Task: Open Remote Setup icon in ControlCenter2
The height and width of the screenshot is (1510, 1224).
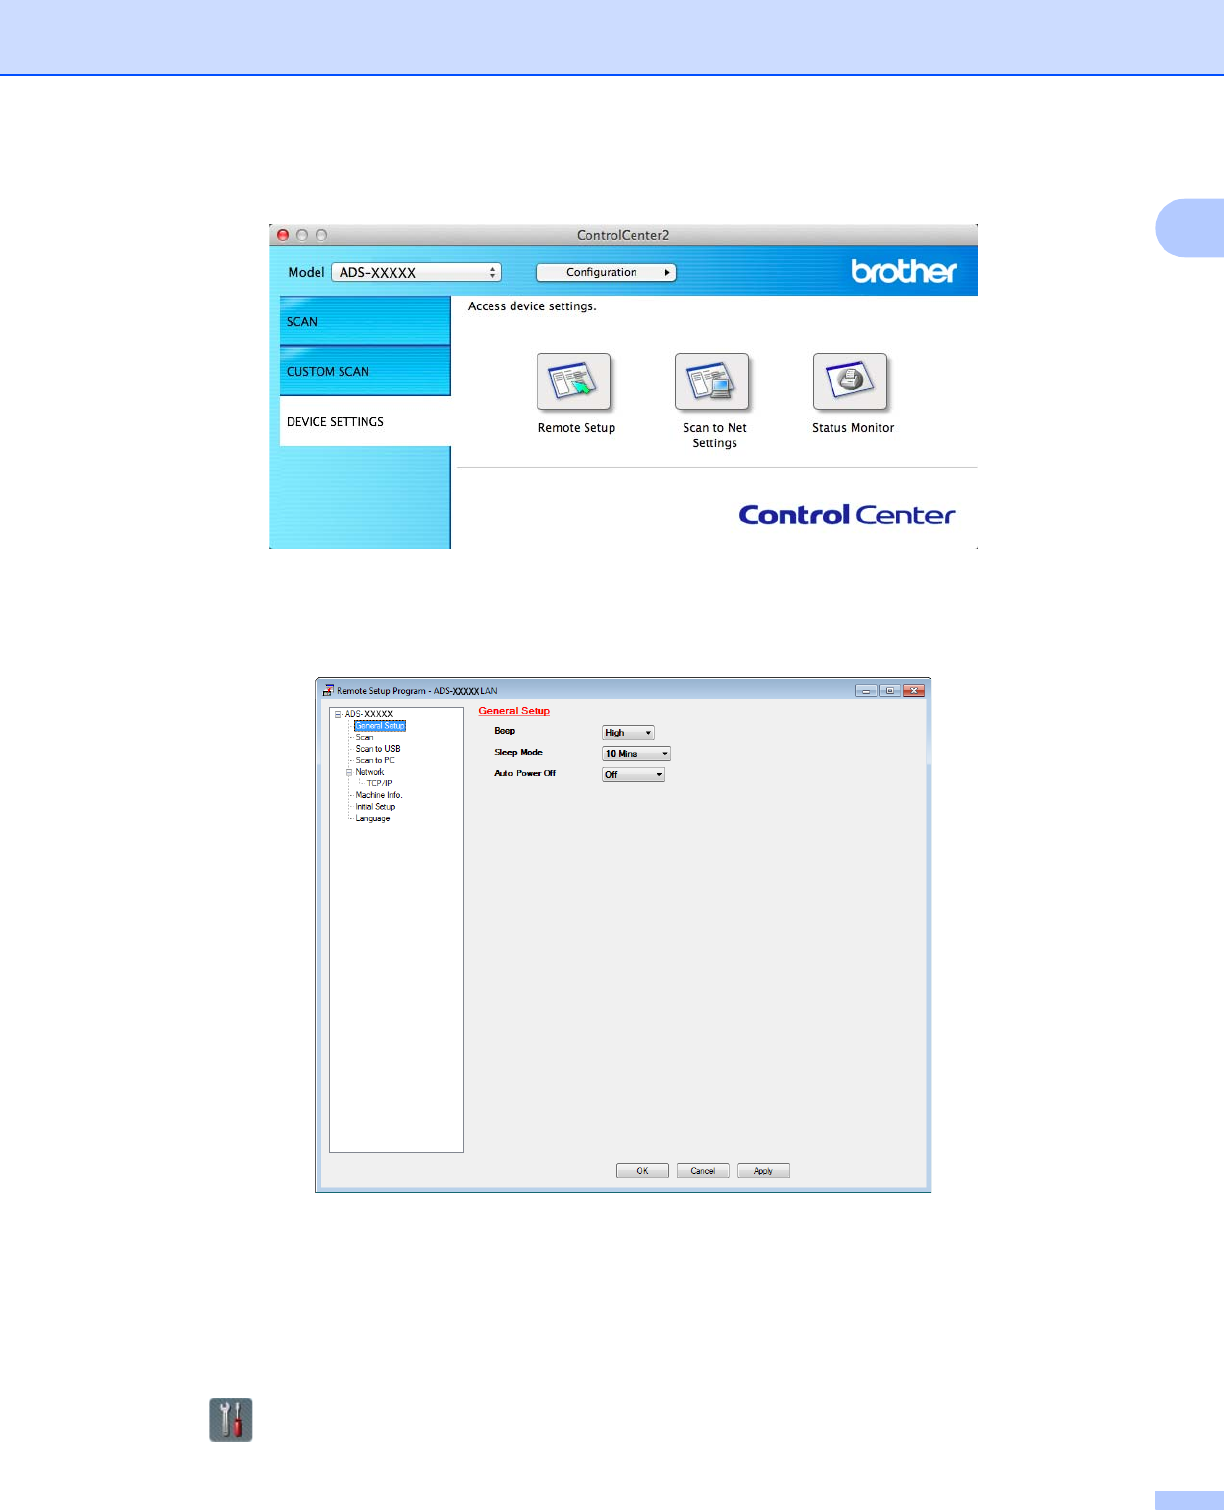Action: click(x=574, y=382)
